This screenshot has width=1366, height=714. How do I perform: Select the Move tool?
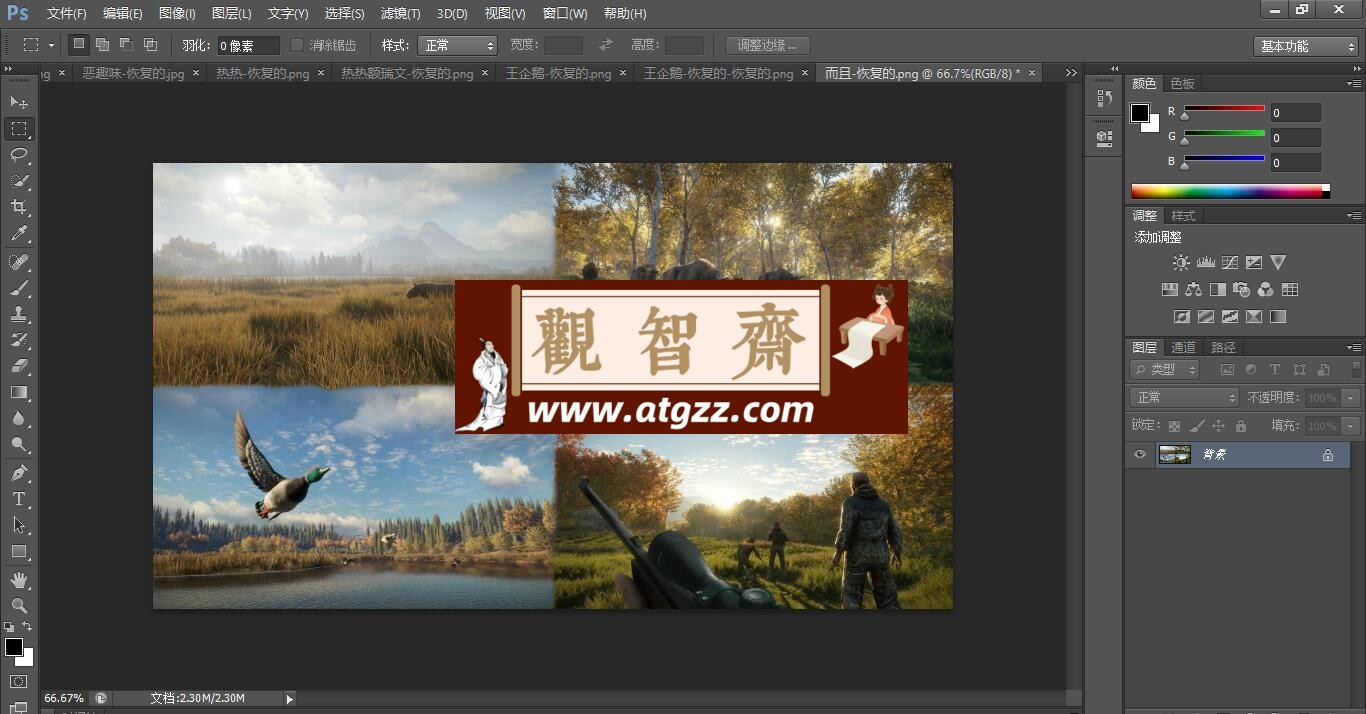point(19,102)
